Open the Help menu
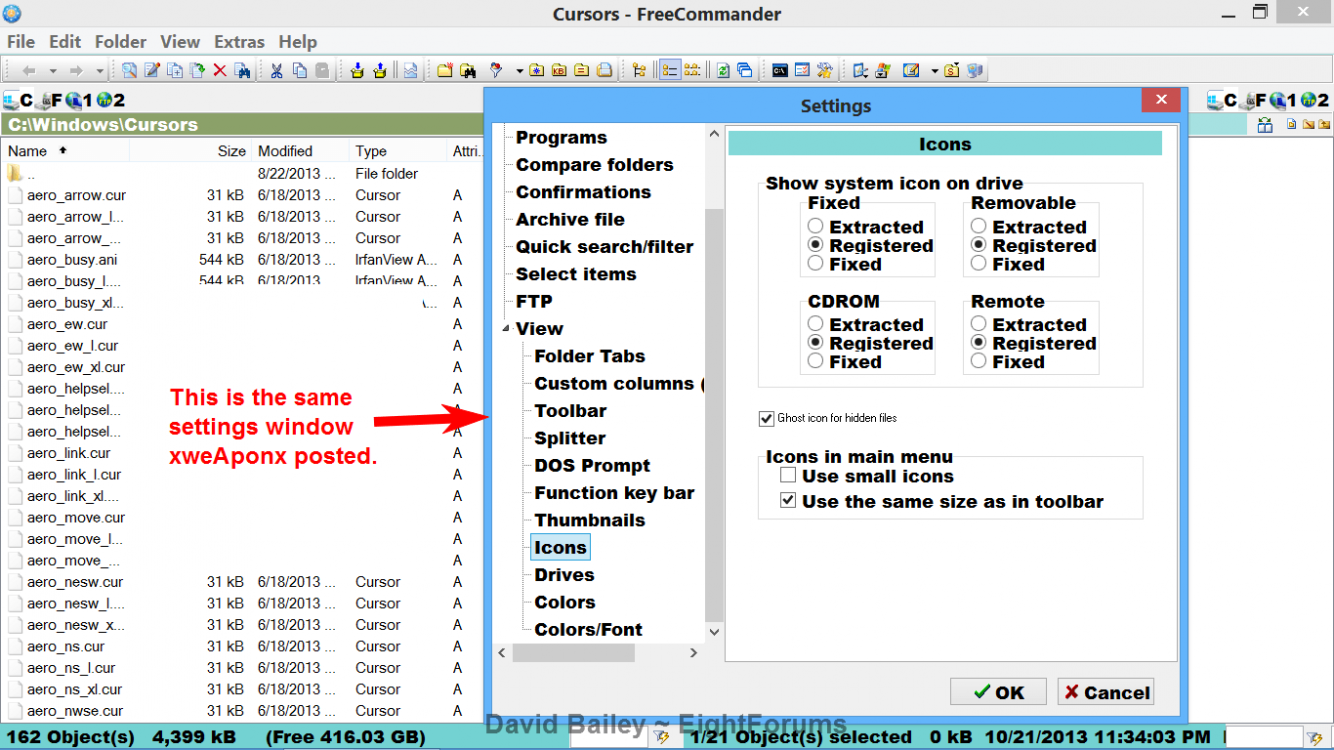This screenshot has height=750, width=1334. (298, 42)
